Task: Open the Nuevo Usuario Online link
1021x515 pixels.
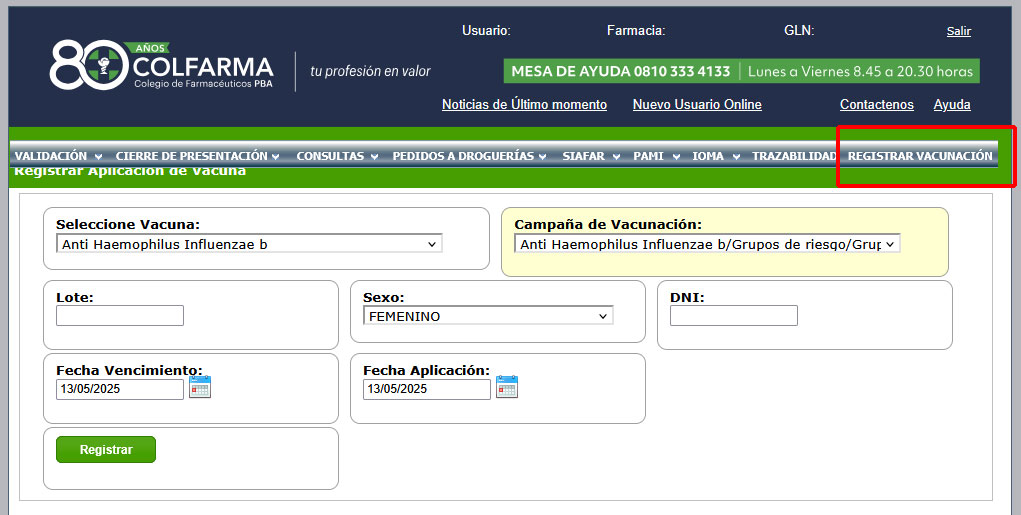Action: 697,104
